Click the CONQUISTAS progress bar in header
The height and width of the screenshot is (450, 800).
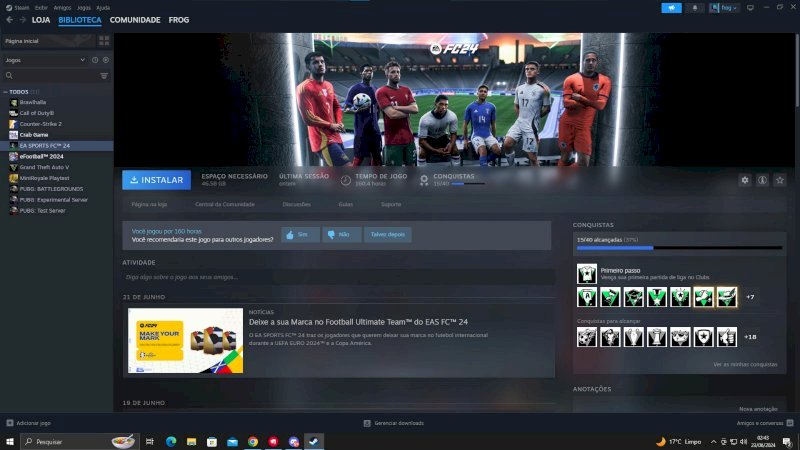point(468,184)
